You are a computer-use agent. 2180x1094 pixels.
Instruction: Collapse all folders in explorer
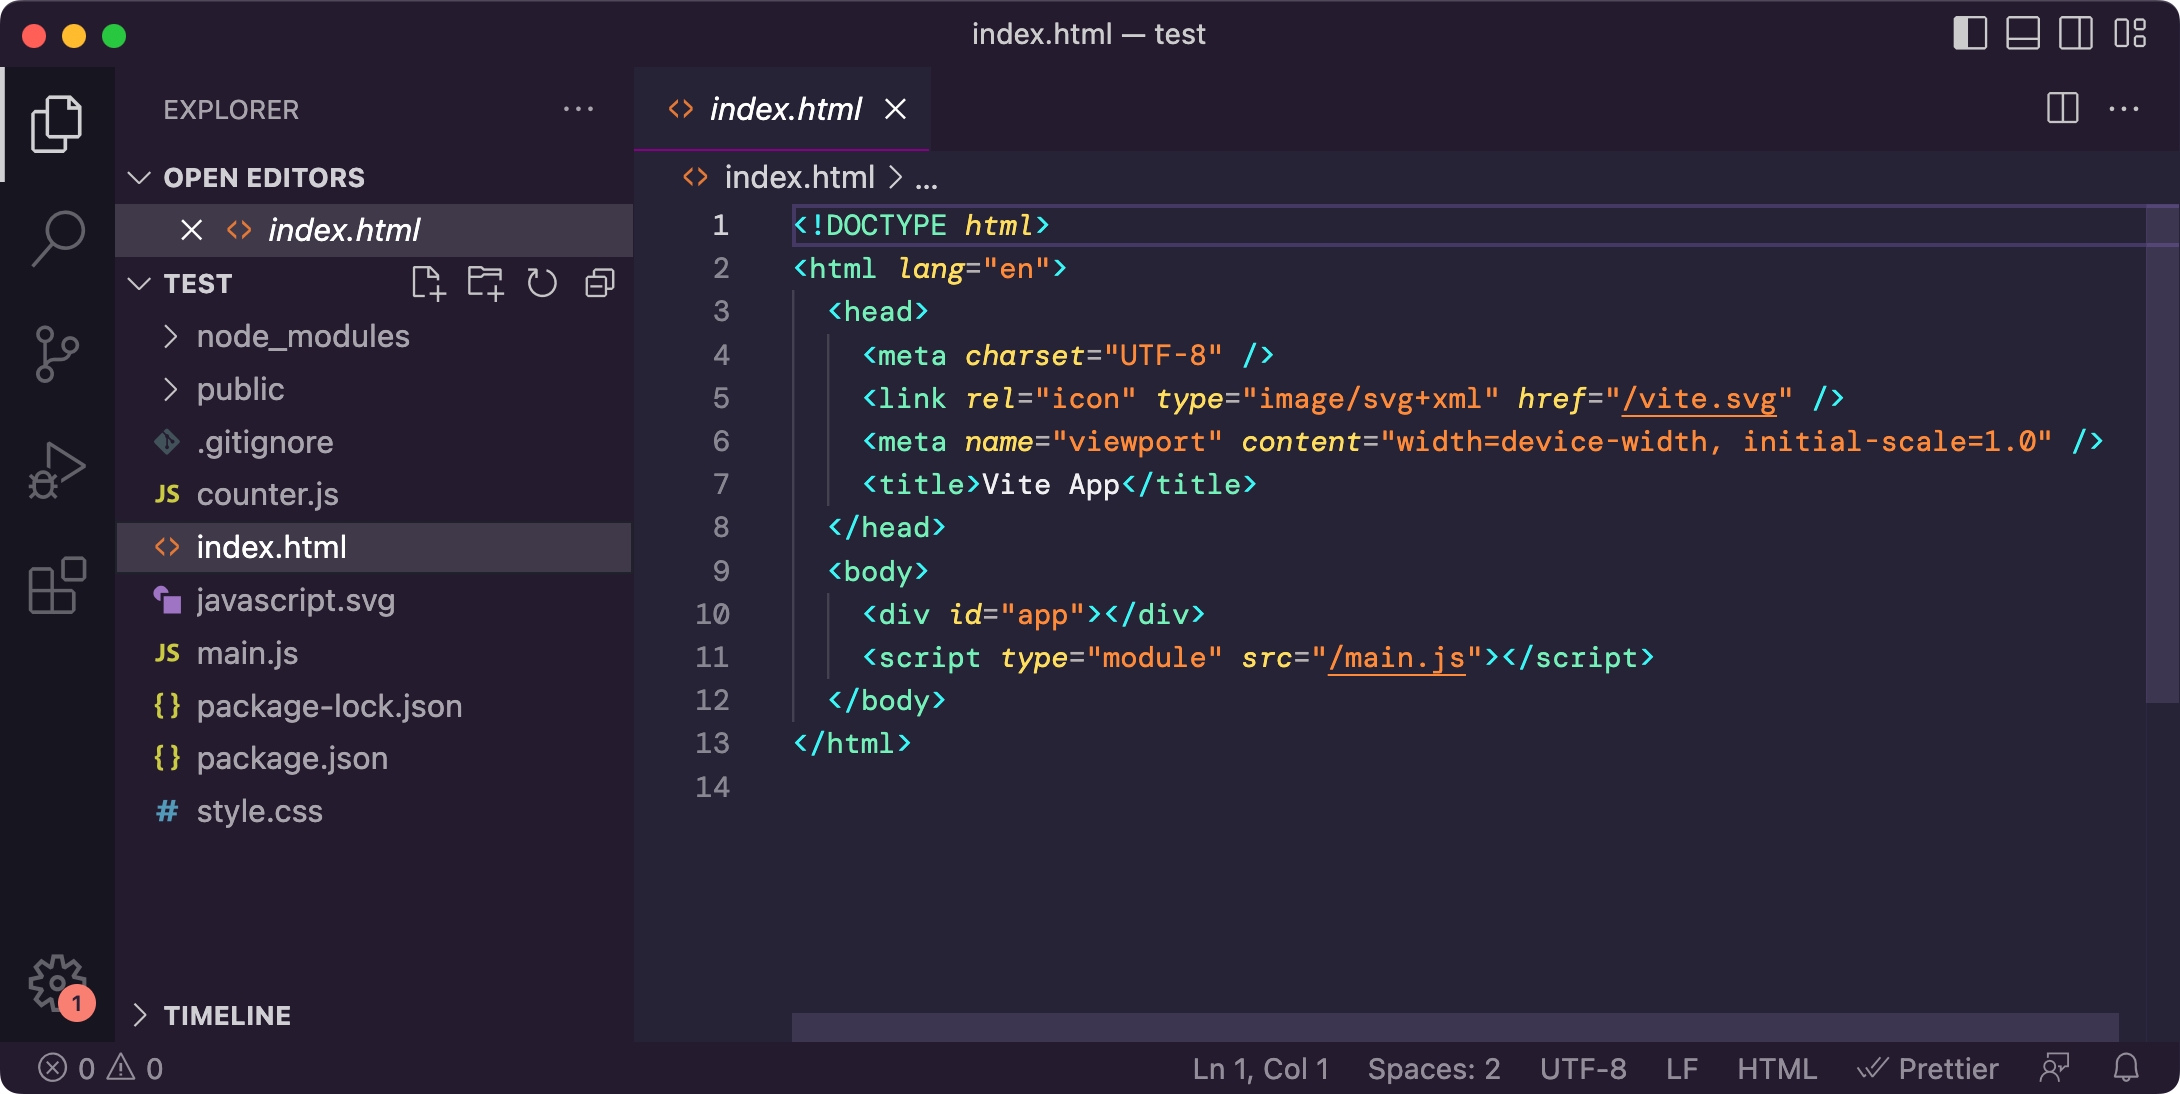pyautogui.click(x=599, y=284)
